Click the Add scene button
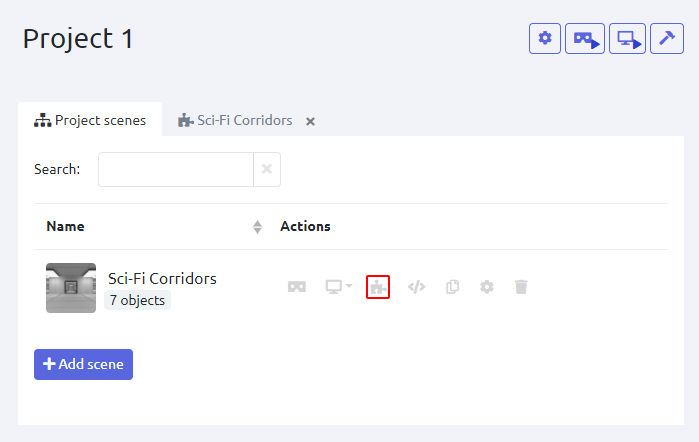Screen dimensions: 699x442 pos(83,364)
